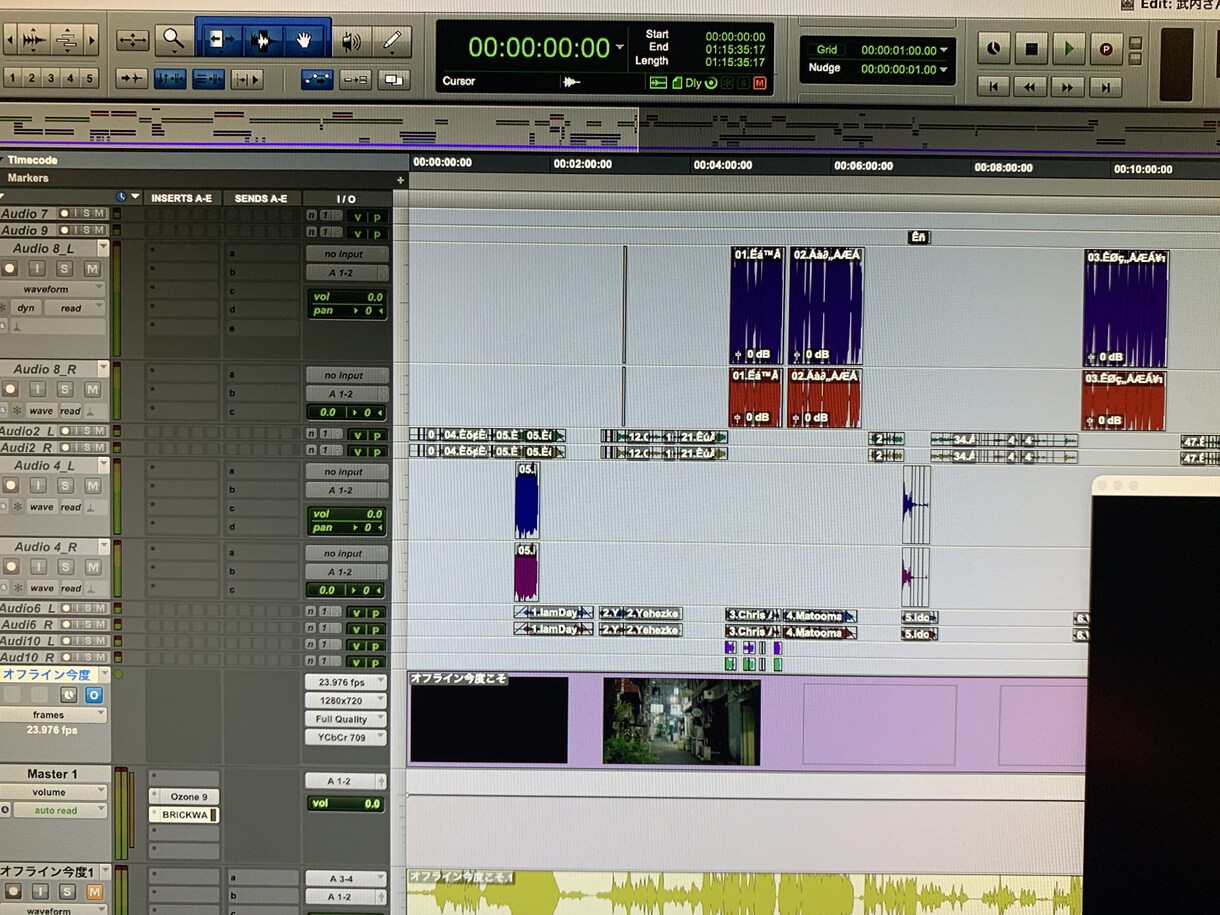The height and width of the screenshot is (915, 1220).
Task: Choose the Pencil tool
Action: pos(392,41)
